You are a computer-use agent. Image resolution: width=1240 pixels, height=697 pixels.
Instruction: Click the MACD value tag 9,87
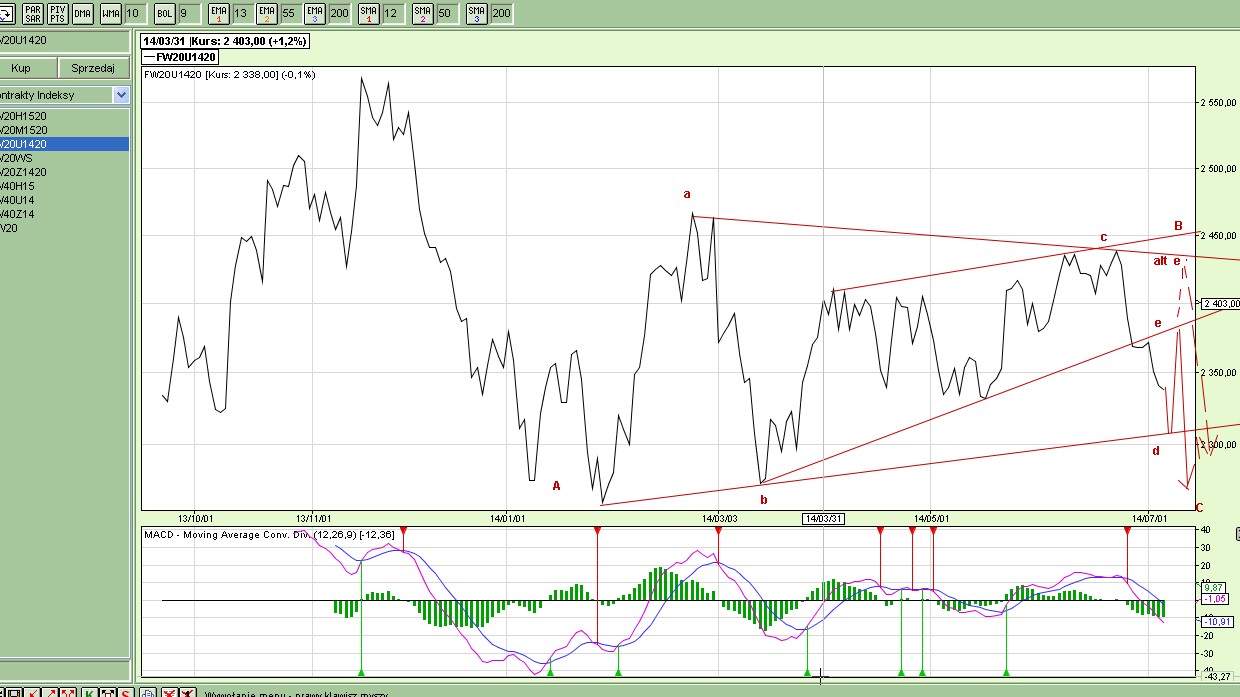coord(1211,587)
